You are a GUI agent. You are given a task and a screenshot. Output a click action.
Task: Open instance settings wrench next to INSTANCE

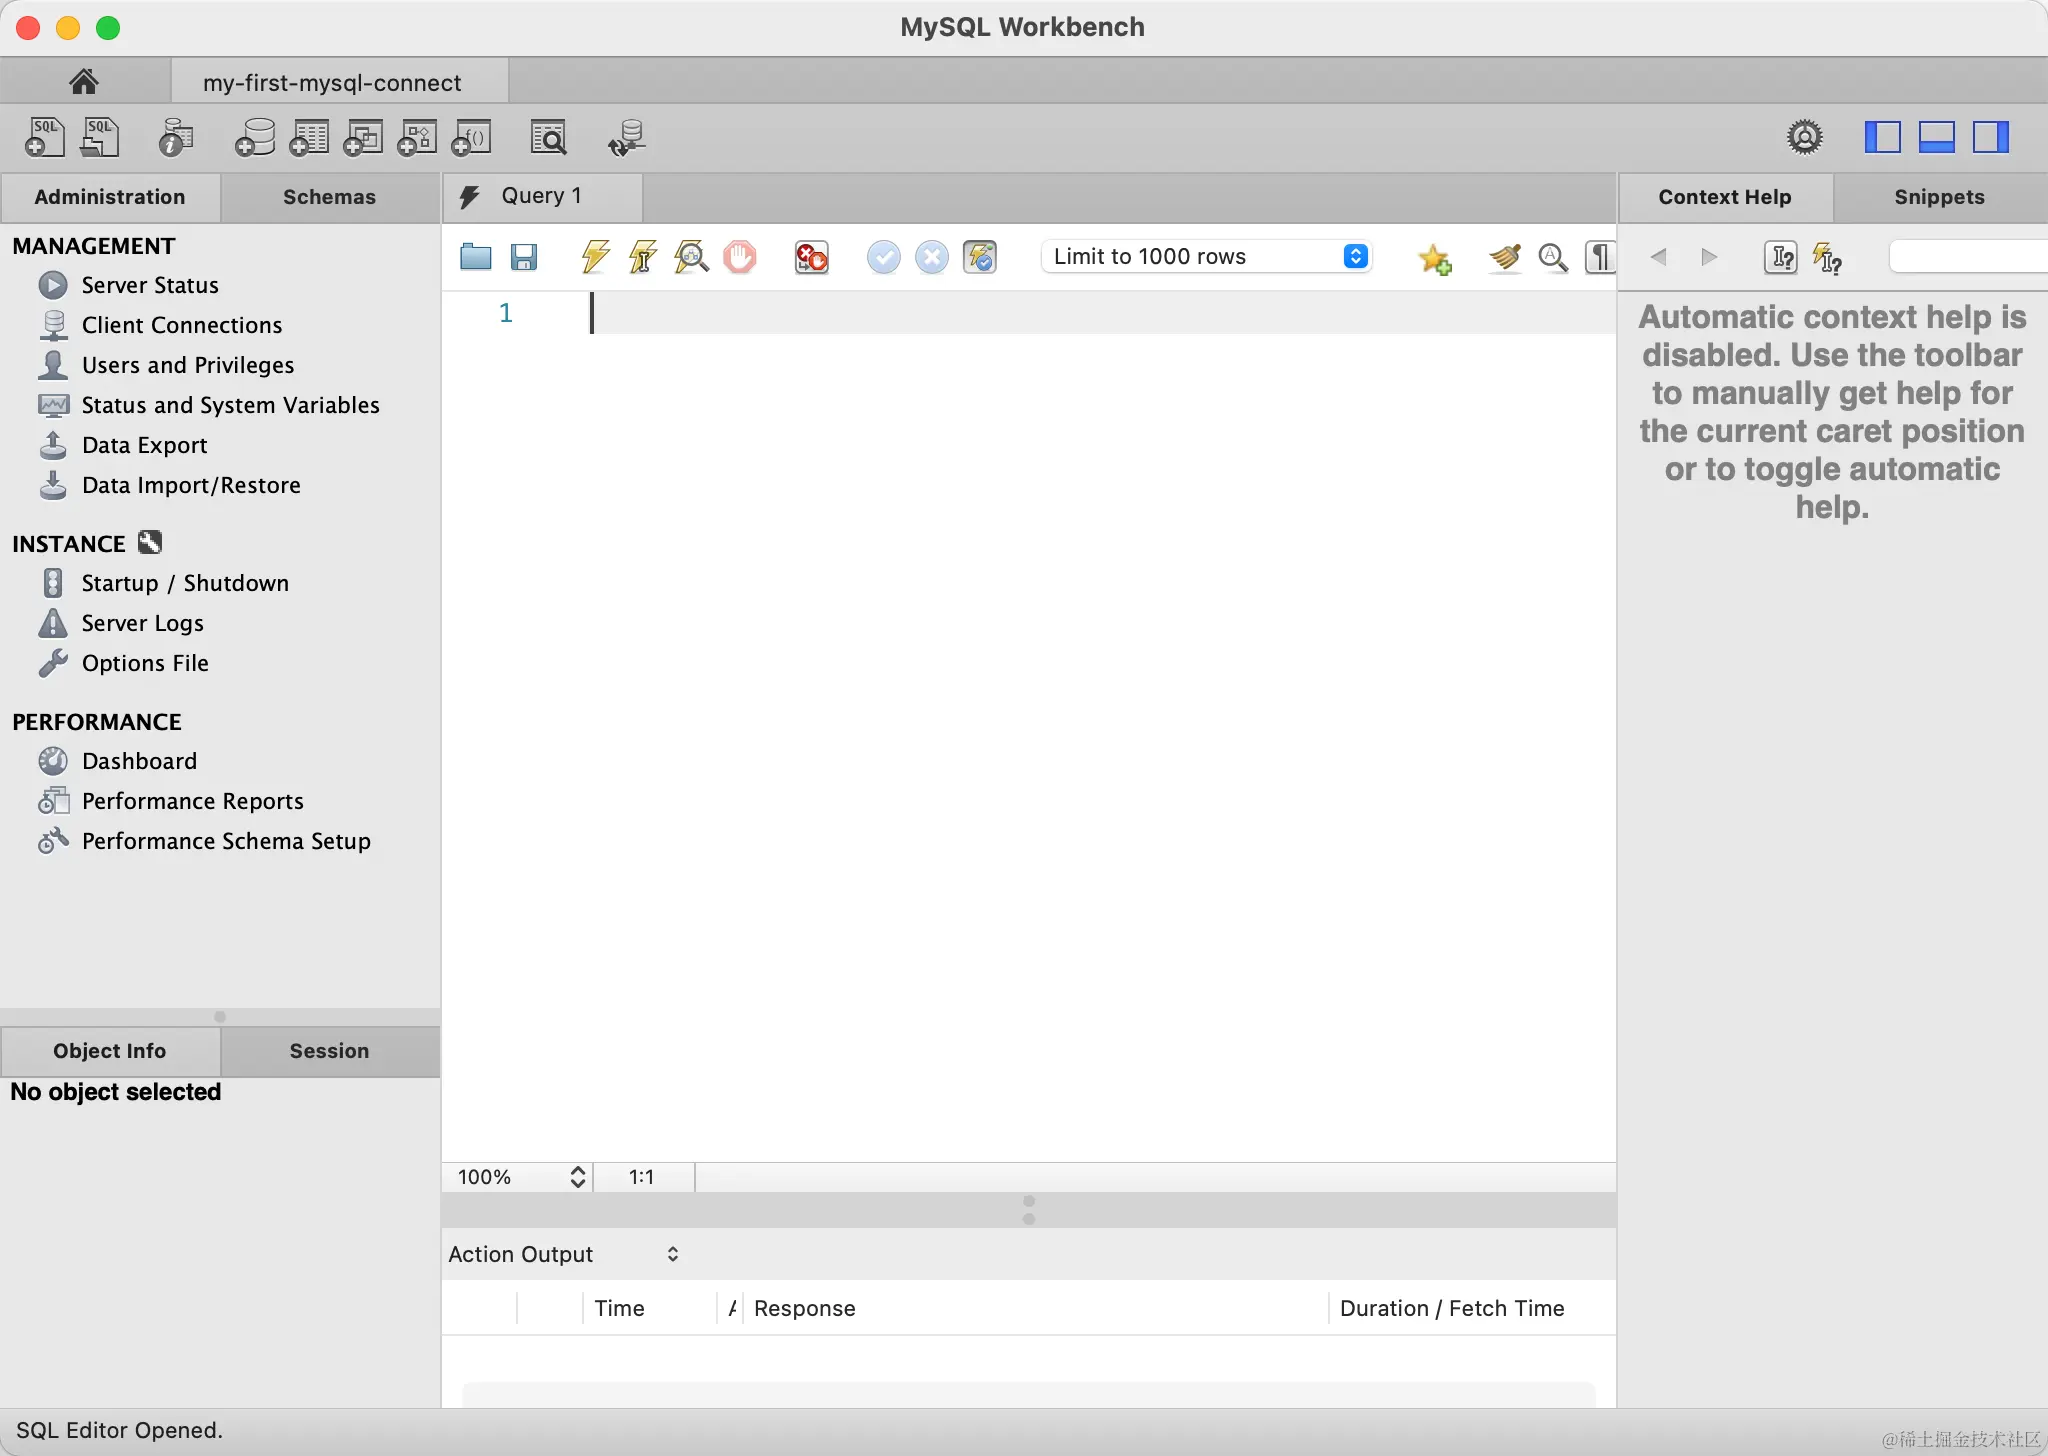coord(150,542)
